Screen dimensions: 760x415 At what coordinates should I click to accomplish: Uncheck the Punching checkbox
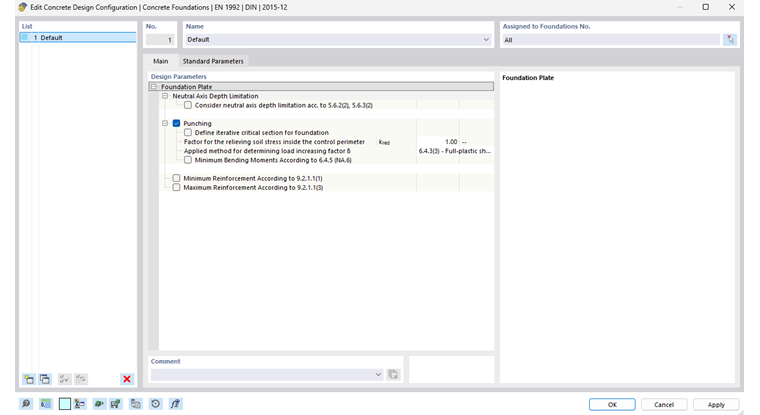click(176, 124)
